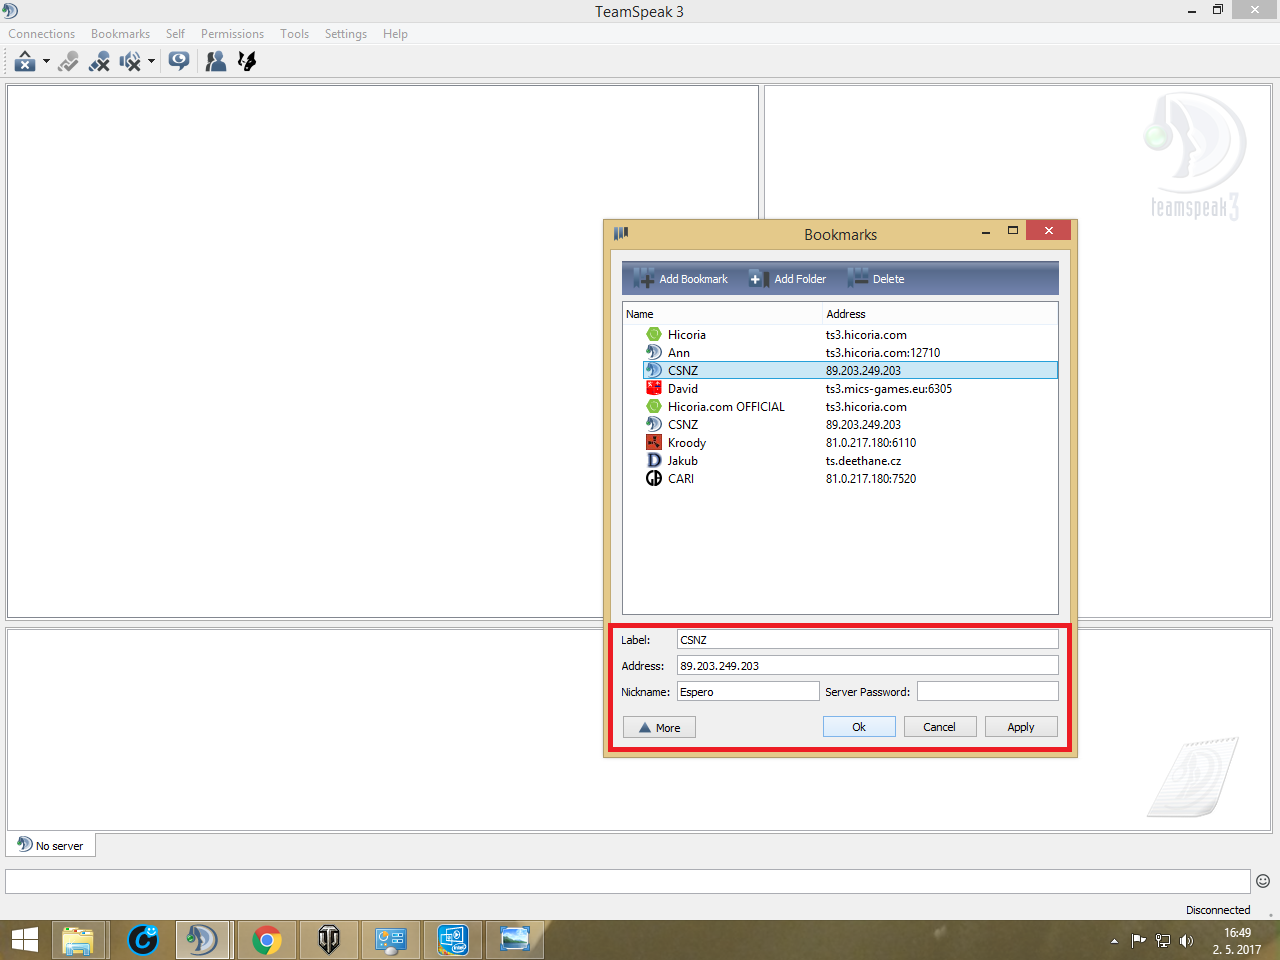Open the emoticon smiley picker
Screen dimensions: 1280x960
(1263, 881)
